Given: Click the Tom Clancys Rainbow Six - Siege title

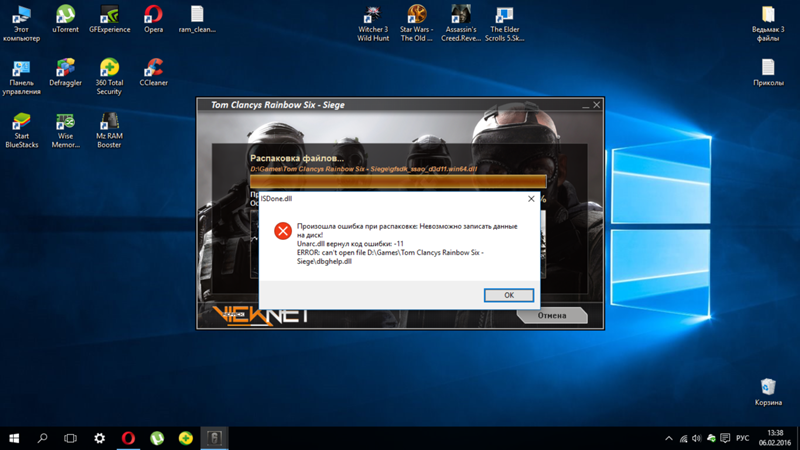Looking at the screenshot, I should point(278,105).
